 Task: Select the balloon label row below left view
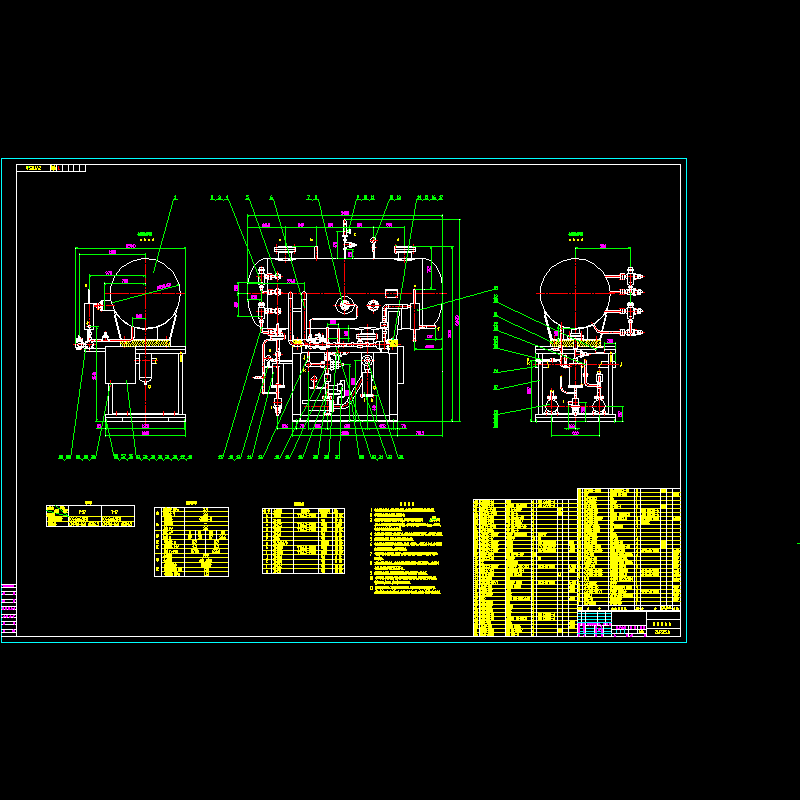125,457
